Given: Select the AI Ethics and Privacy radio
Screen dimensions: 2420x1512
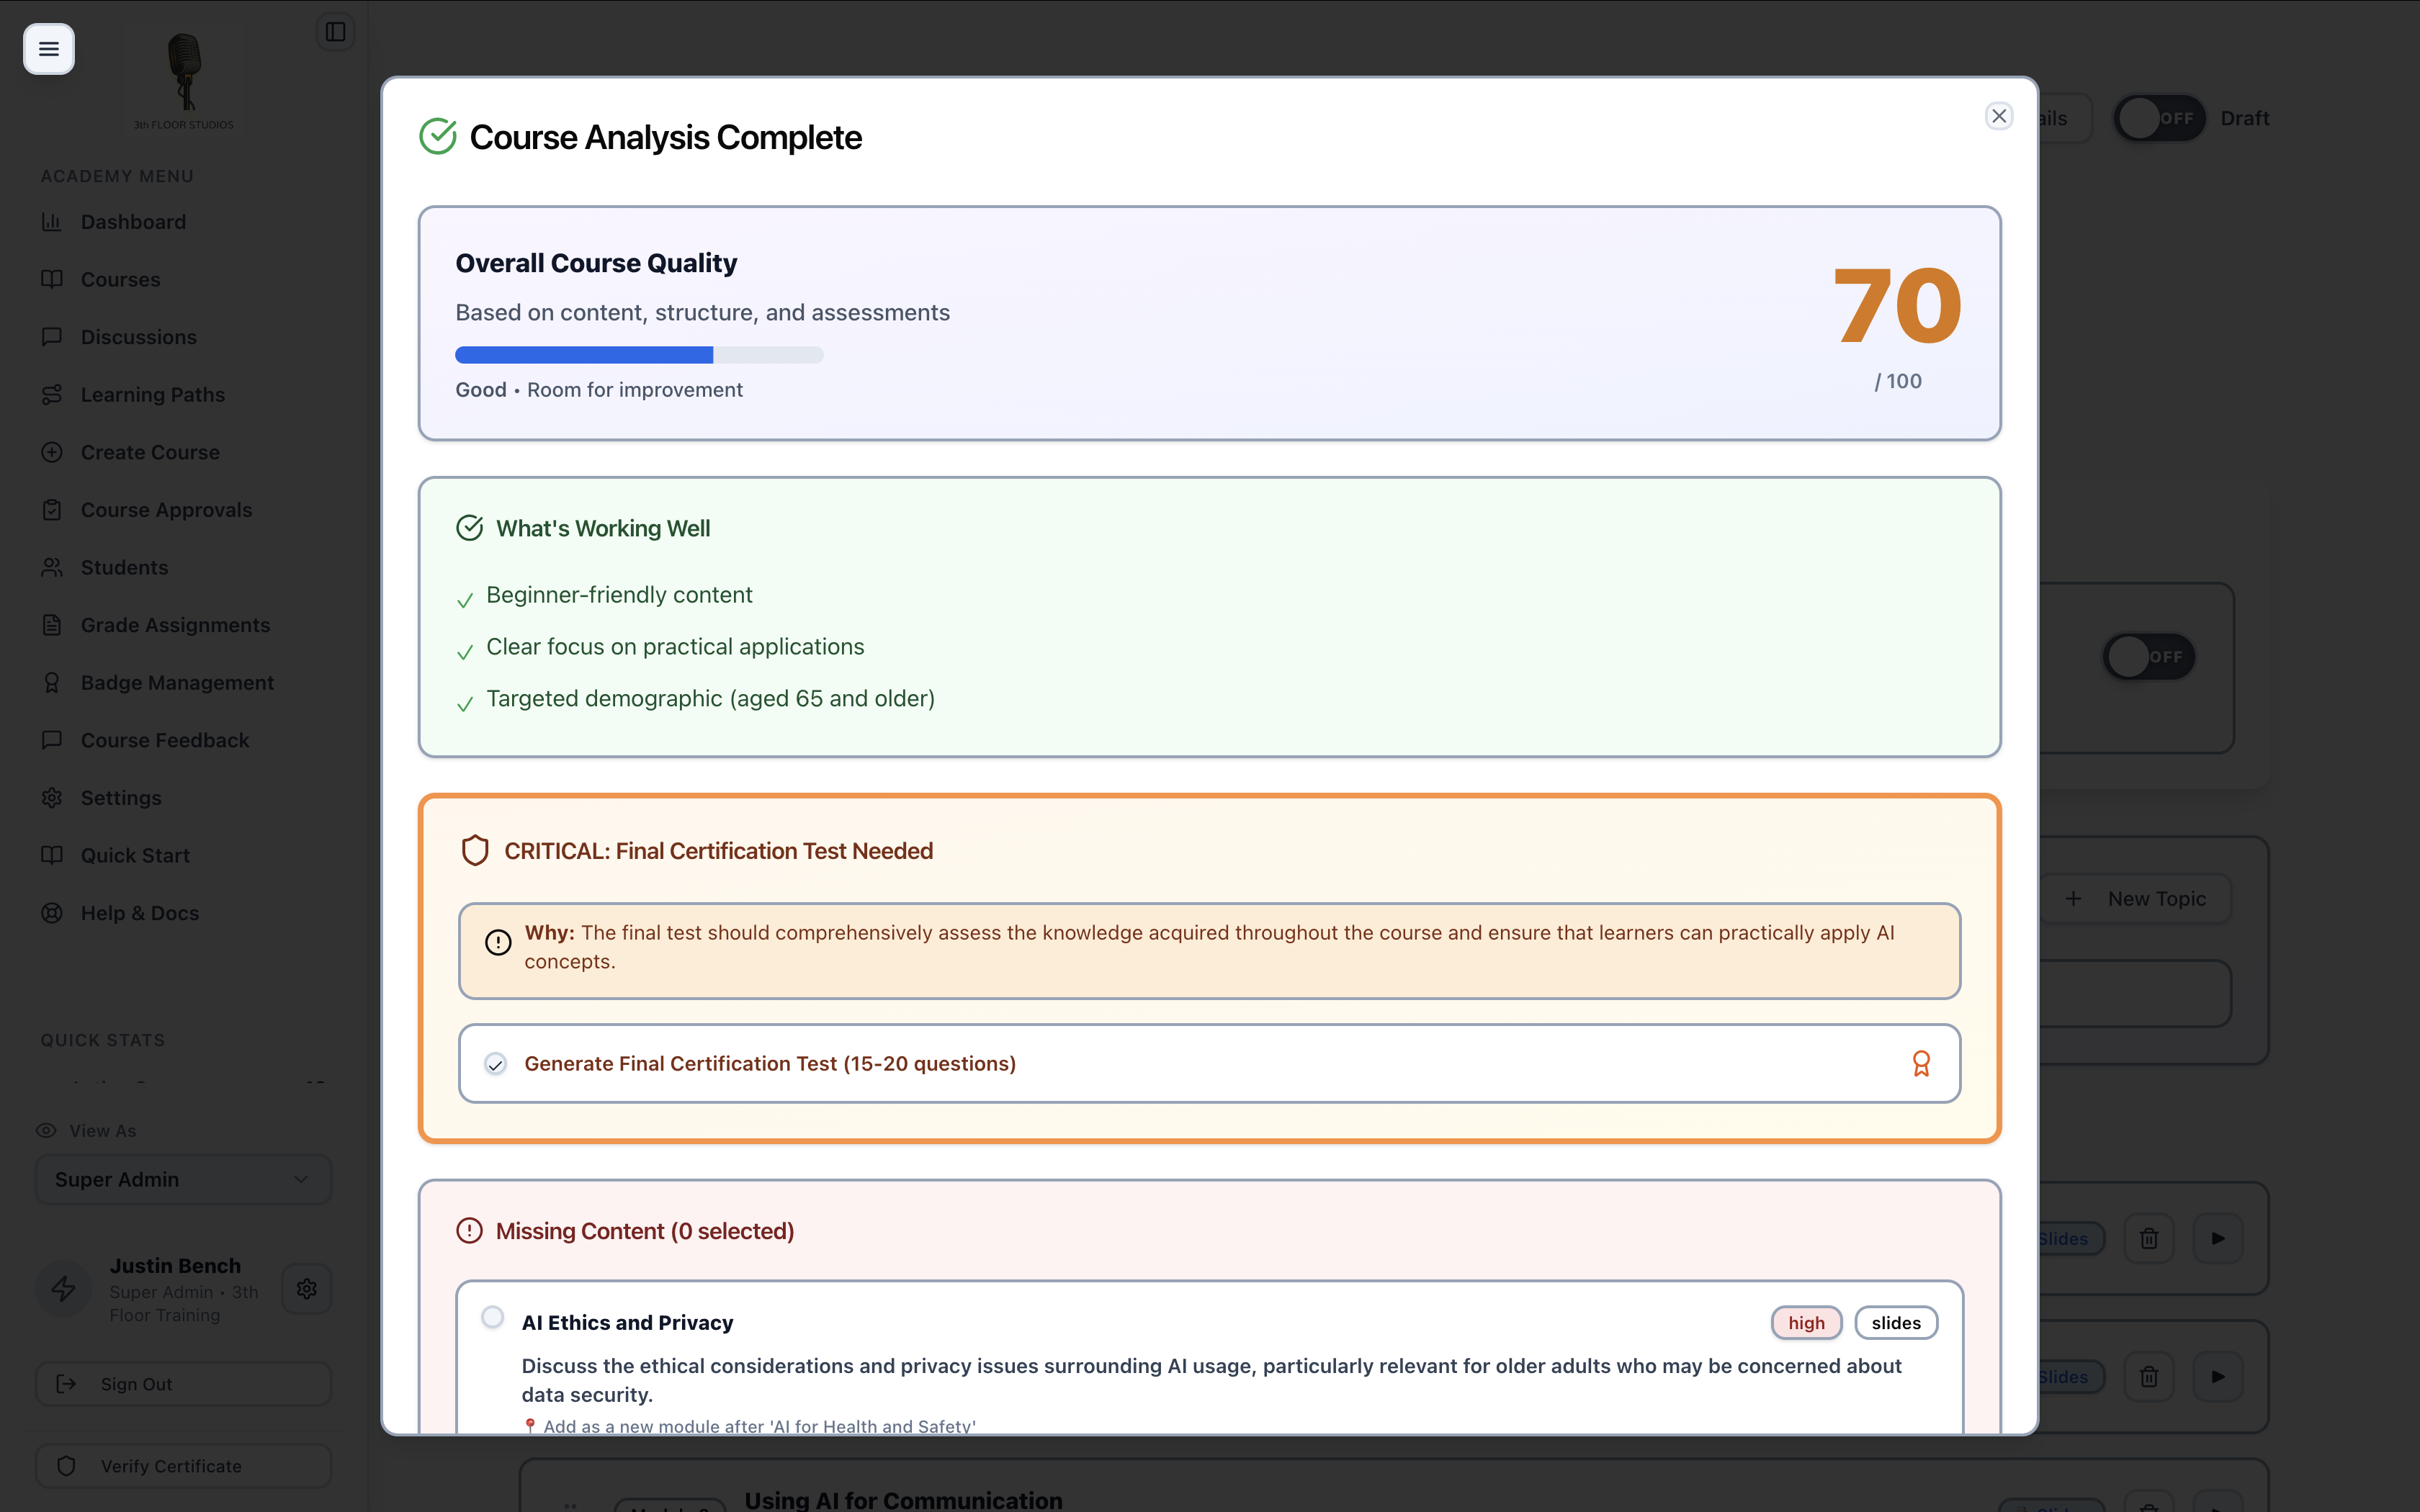Looking at the screenshot, I should point(492,1318).
